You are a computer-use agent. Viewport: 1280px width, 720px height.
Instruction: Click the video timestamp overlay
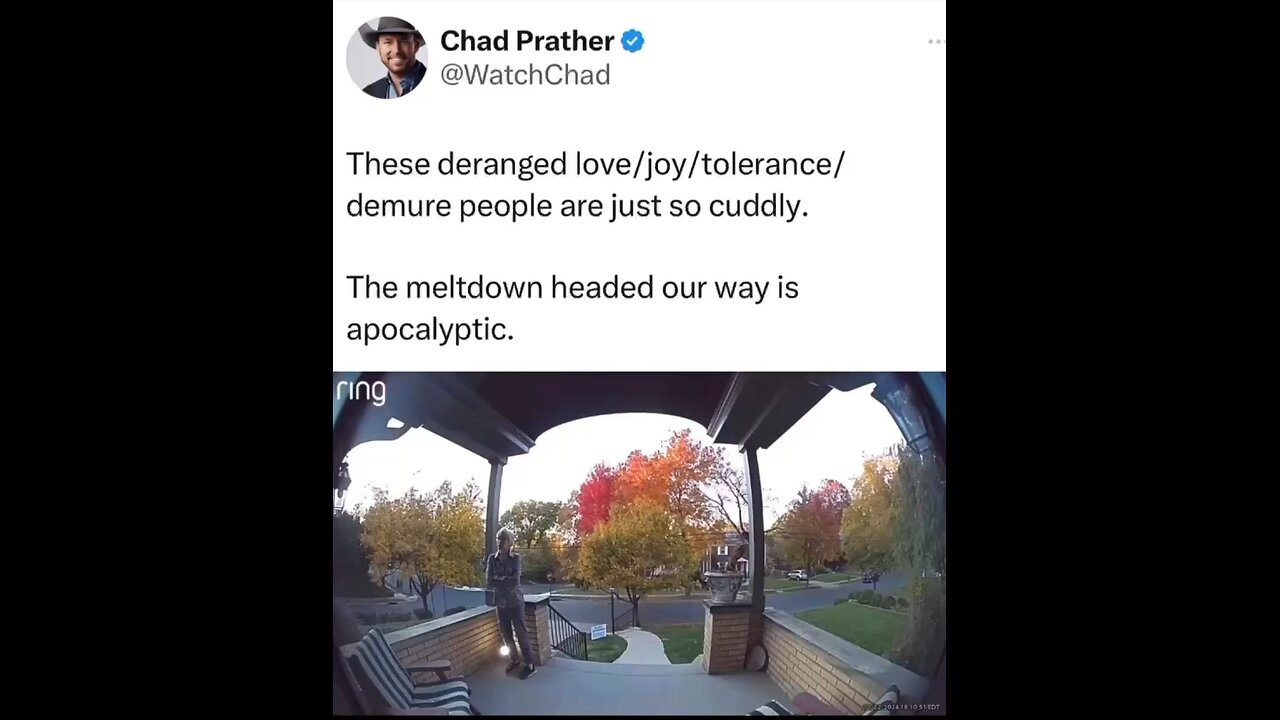point(901,707)
